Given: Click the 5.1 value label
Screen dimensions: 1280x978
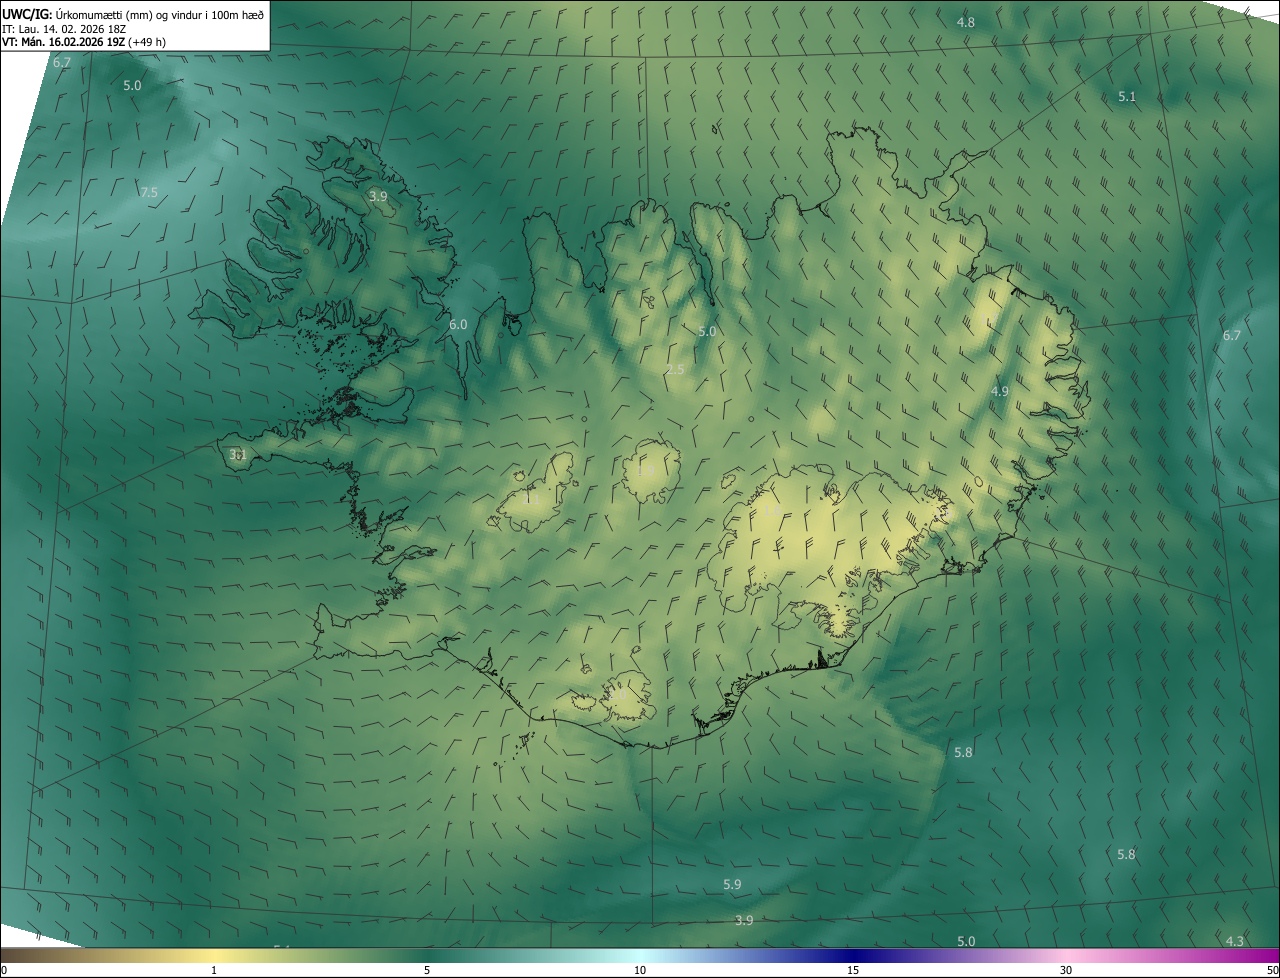Looking at the screenshot, I should pos(1127,97).
